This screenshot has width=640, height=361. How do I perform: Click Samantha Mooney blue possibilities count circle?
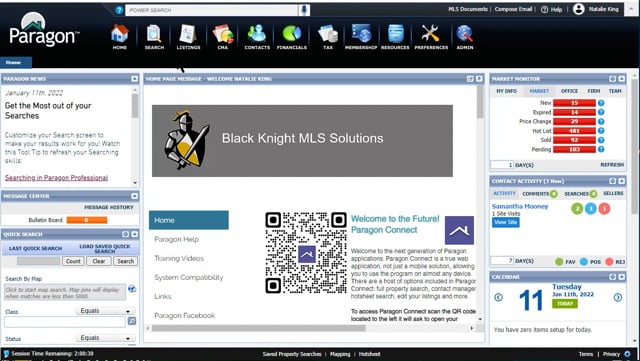591,209
